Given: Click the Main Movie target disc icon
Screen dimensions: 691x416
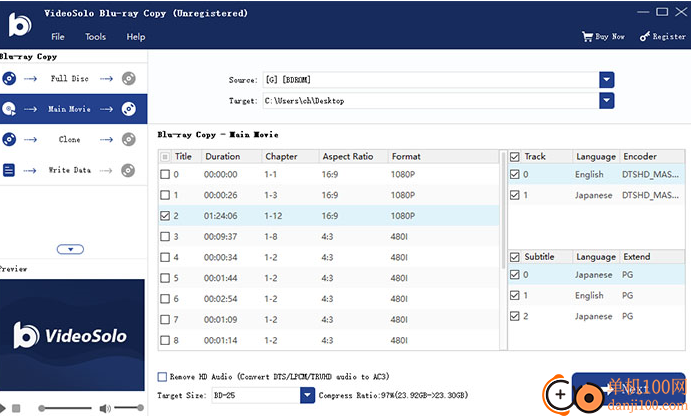Looking at the screenshot, I should [129, 109].
